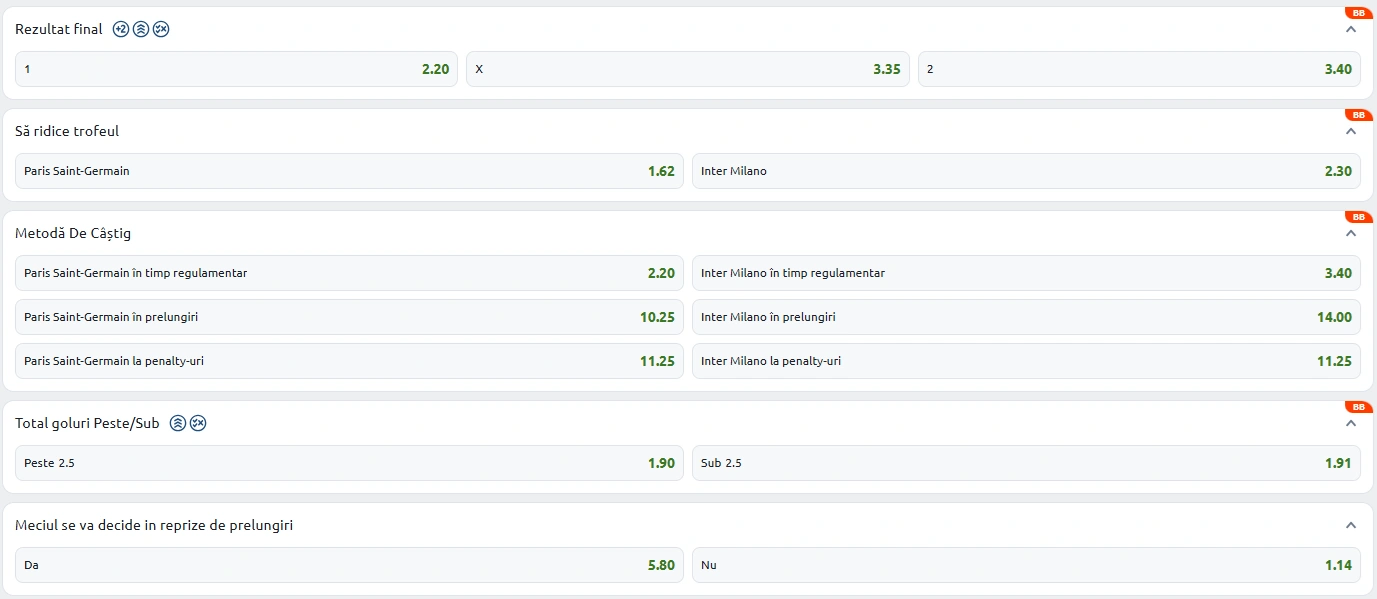Collapse the Să ridice trofeul section
This screenshot has height=599, width=1377.
pos(1351,131)
